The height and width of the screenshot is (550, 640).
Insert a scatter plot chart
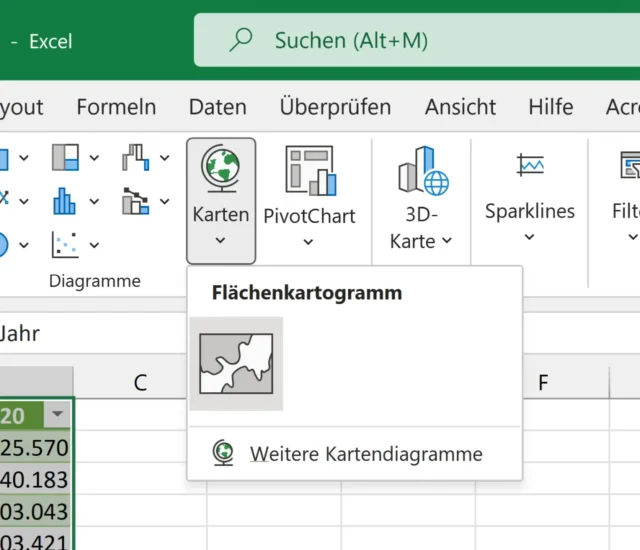[x=65, y=244]
